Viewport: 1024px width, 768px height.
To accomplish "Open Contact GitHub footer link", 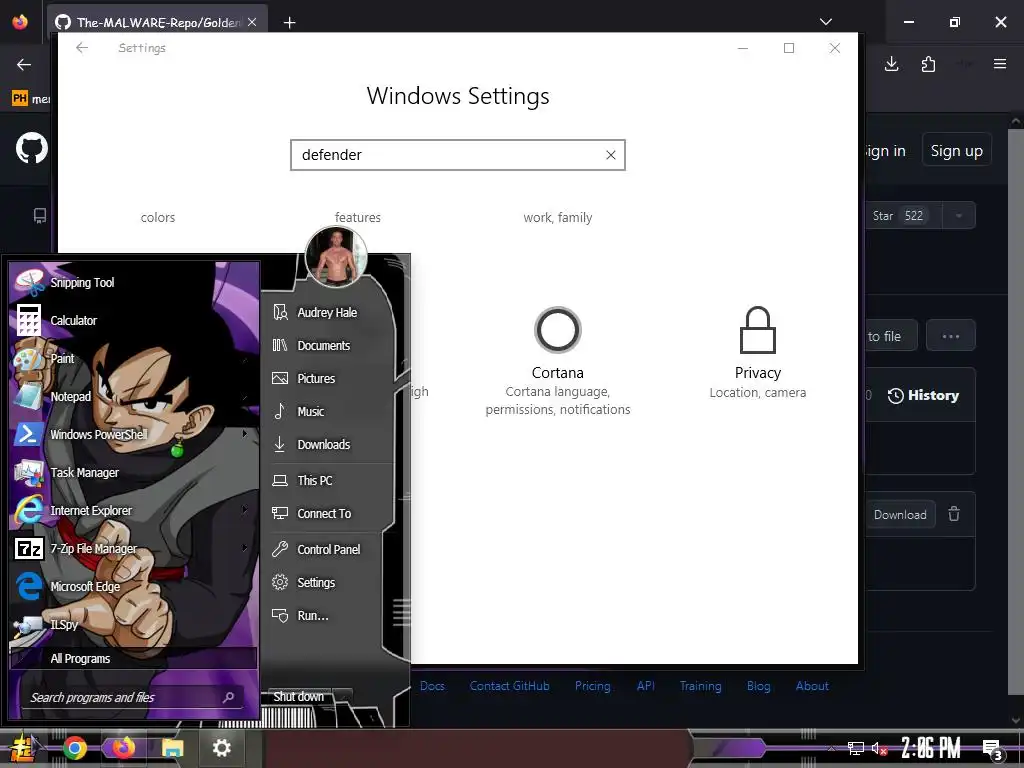I will (509, 686).
